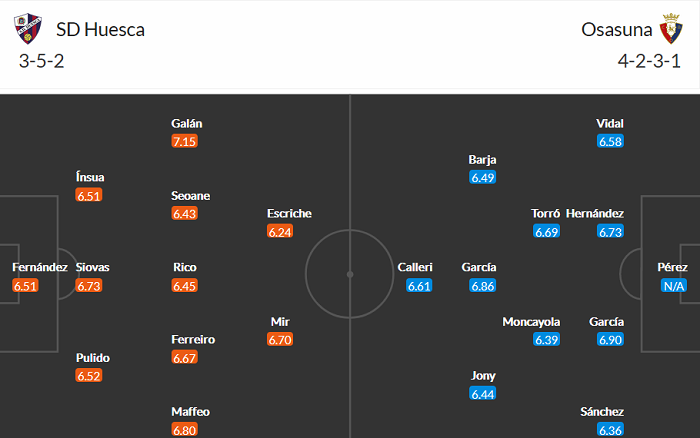Click Torró's 6.69 rating badge
This screenshot has width=700, height=438.
coord(546,231)
